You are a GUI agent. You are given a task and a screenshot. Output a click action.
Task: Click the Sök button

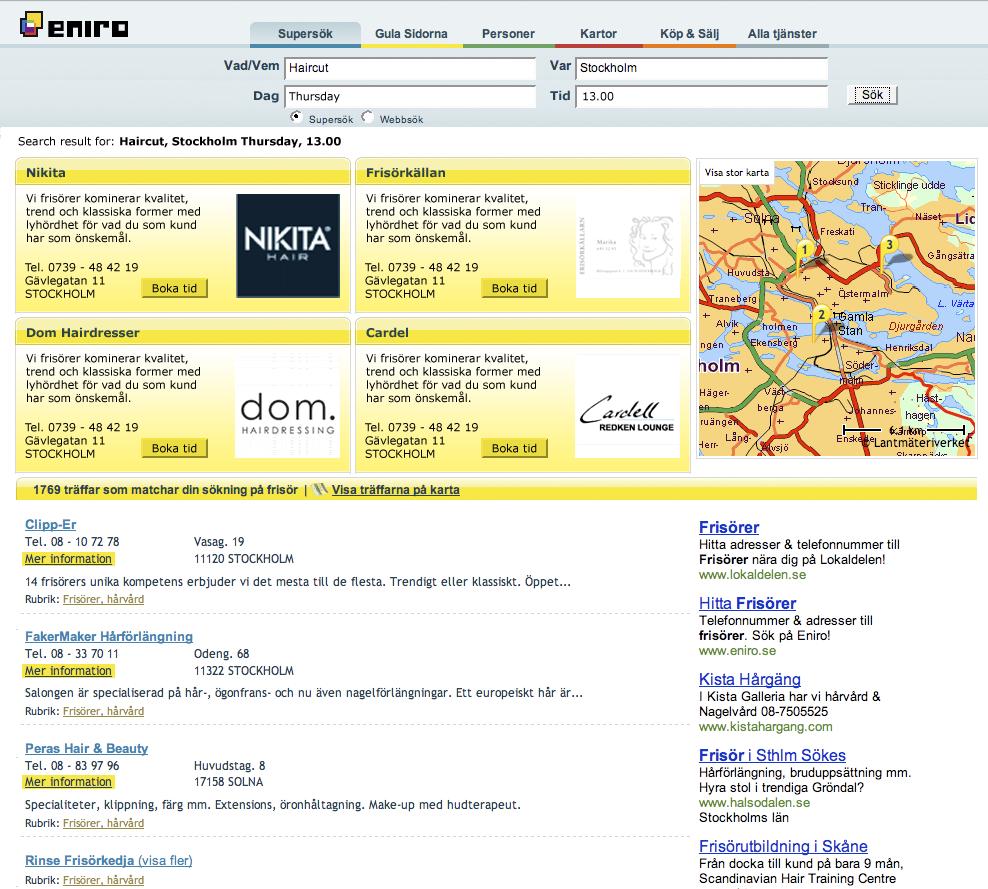click(872, 95)
